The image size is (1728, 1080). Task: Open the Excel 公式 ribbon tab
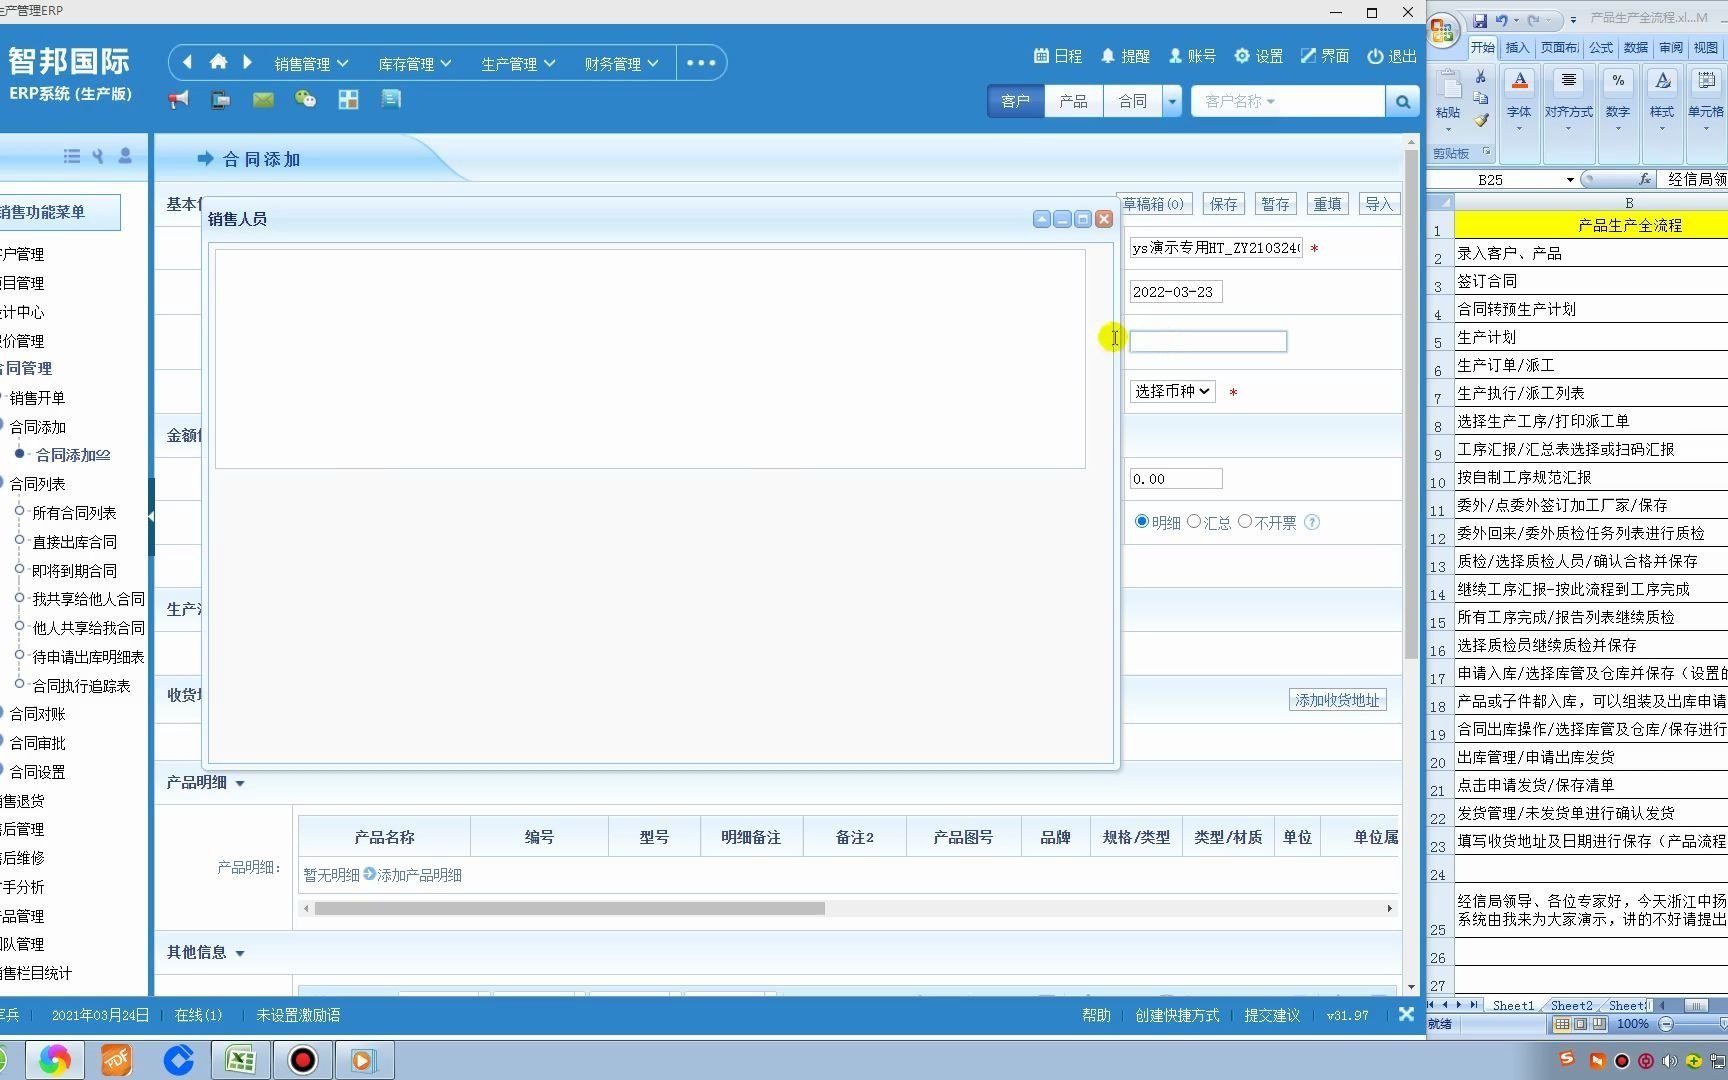(1601, 47)
